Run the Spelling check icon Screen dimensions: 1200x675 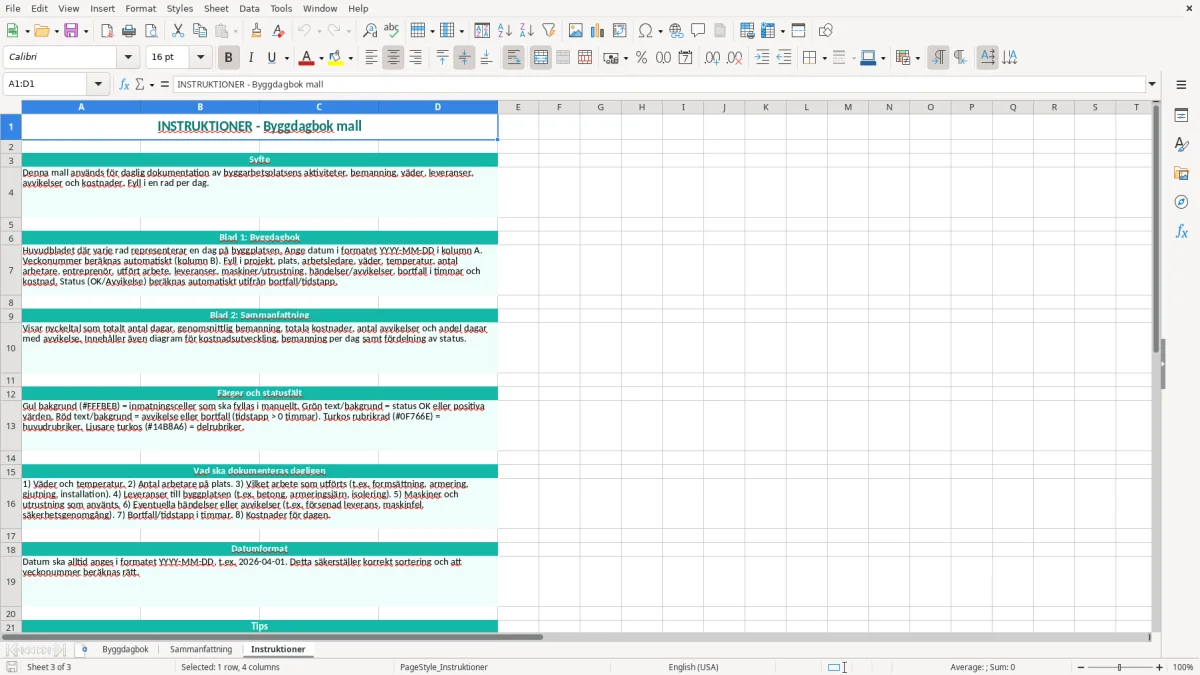tap(391, 31)
